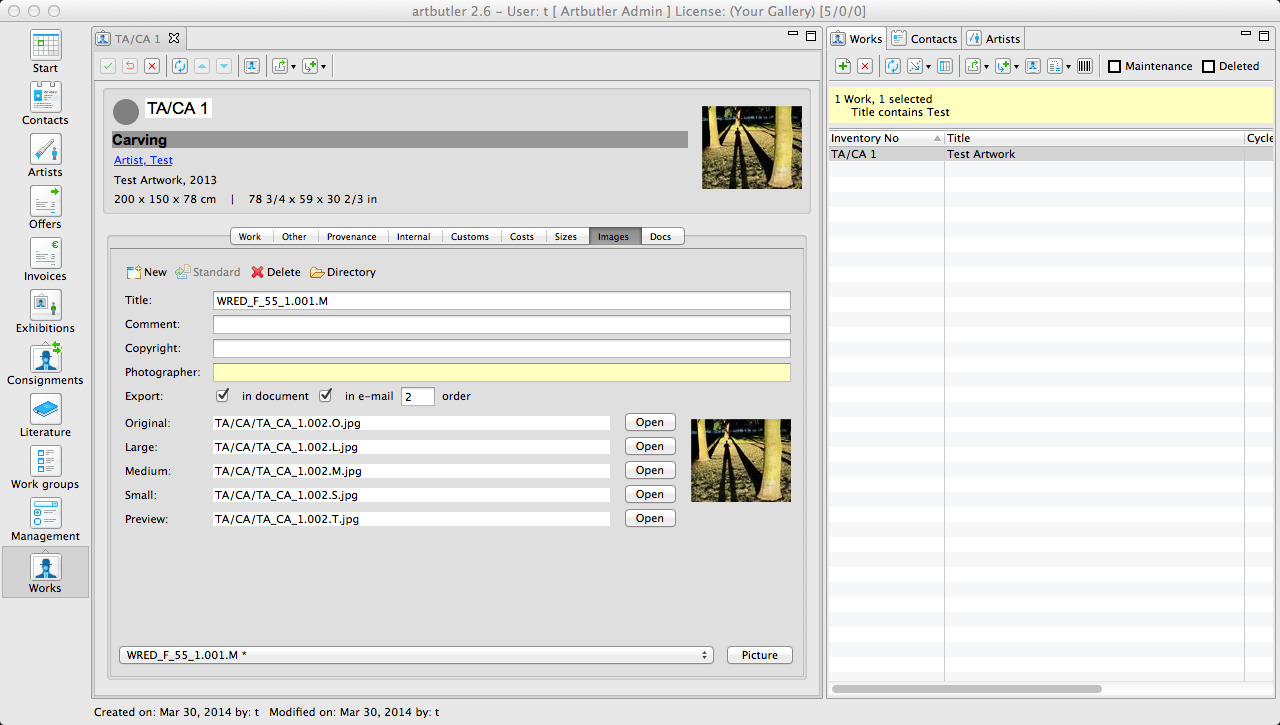Toggle the 'in document' export checkbox
Viewport: 1280px width, 725px height.
(223, 395)
